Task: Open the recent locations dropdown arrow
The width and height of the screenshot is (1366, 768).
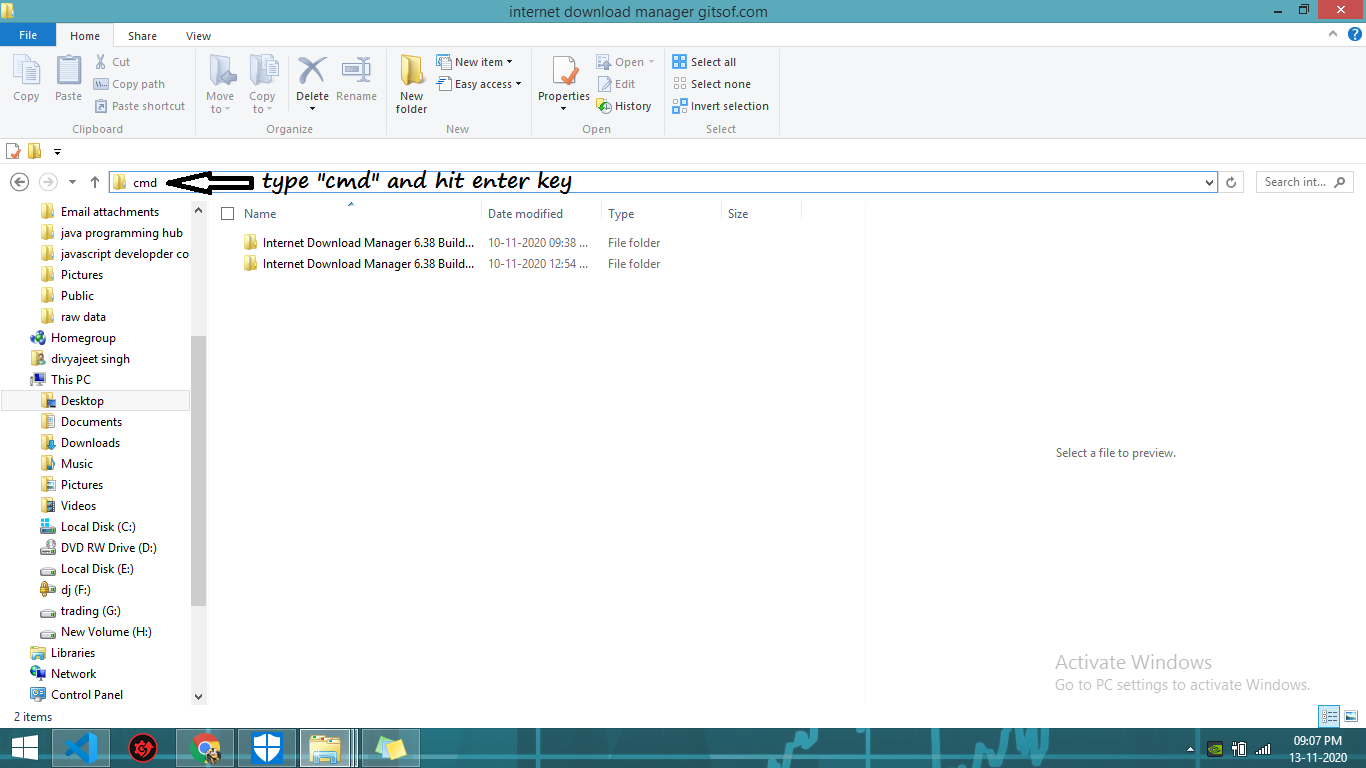Action: tap(72, 182)
